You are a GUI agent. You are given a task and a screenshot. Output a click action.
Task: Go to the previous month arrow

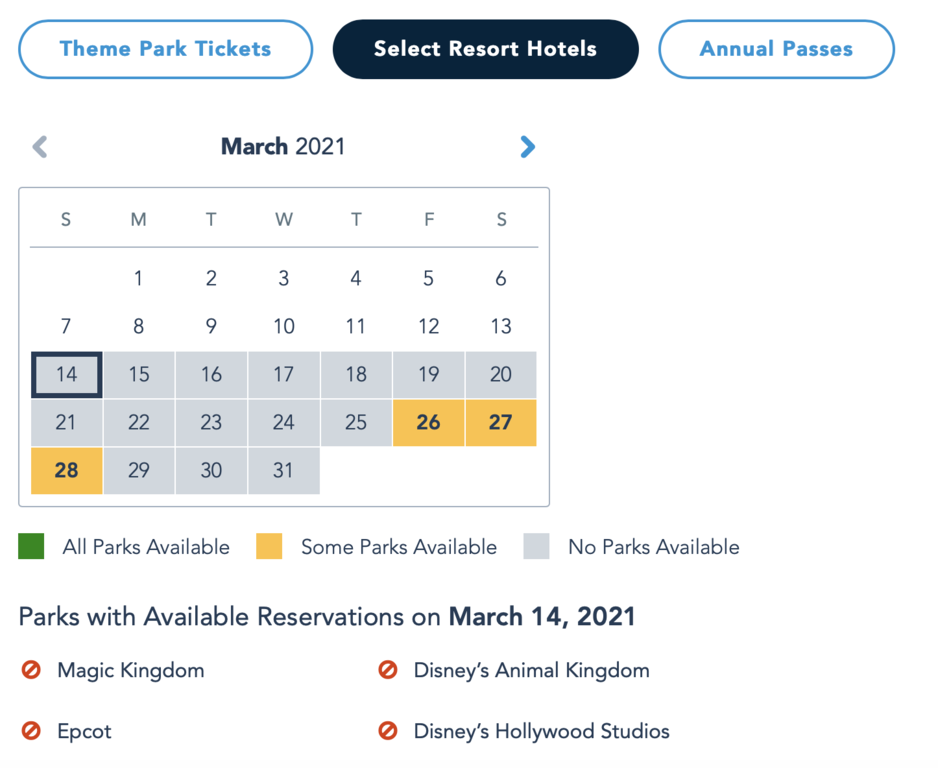40,147
